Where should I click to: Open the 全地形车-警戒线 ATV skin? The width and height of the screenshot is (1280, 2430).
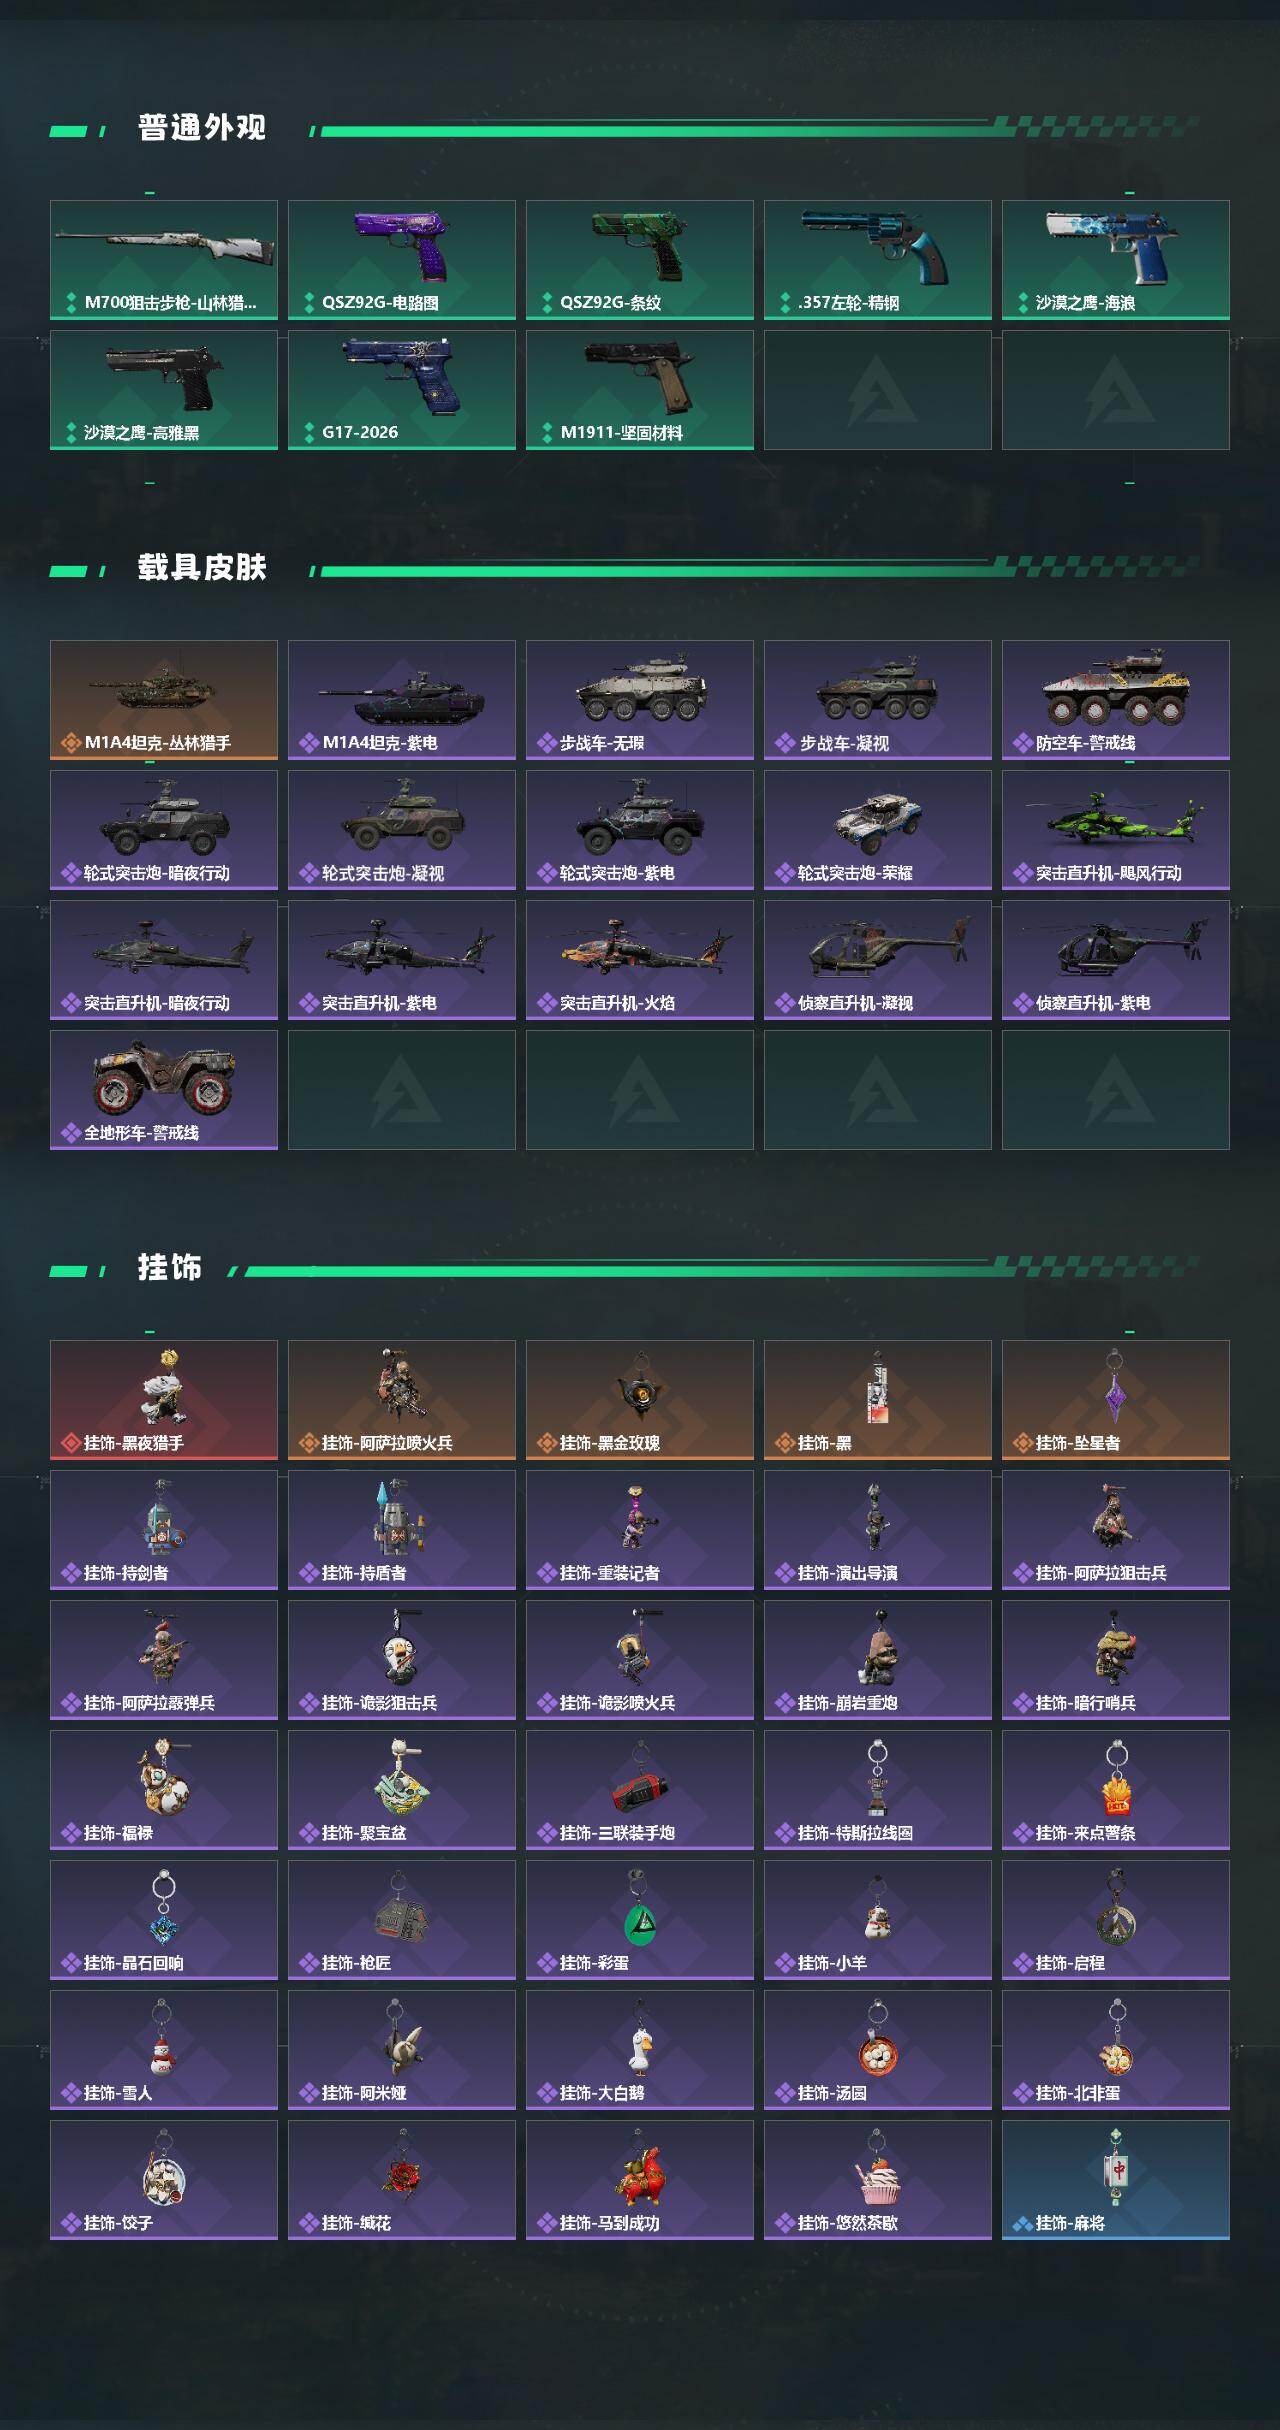pos(164,1090)
